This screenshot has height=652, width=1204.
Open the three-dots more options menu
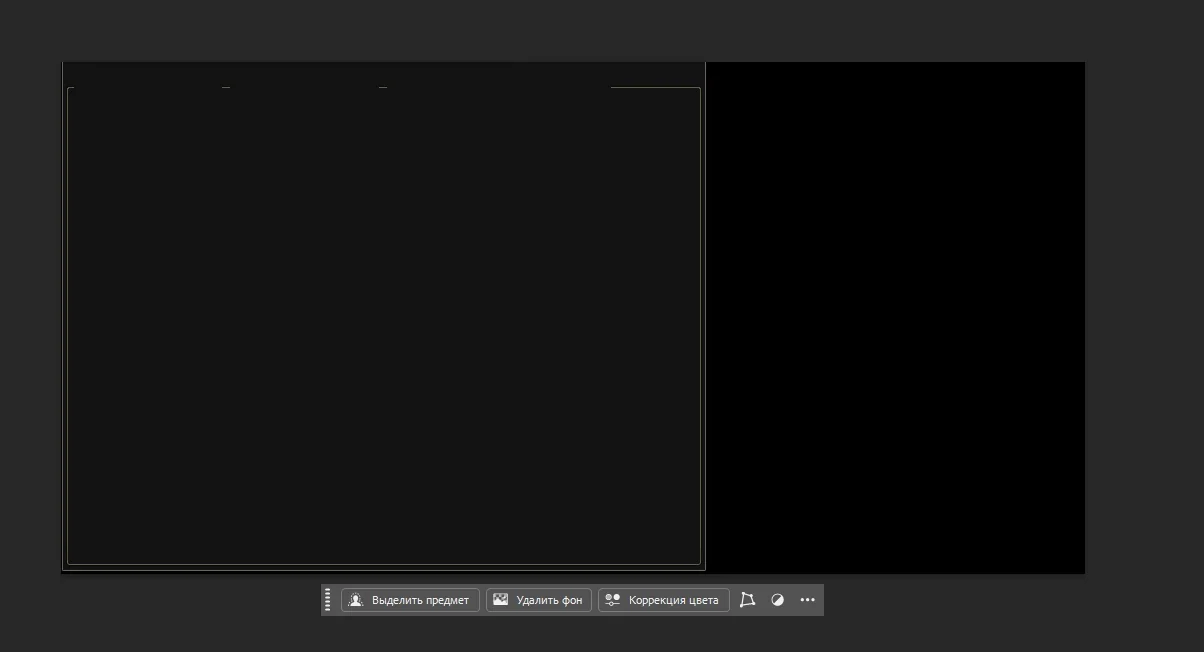pos(808,600)
